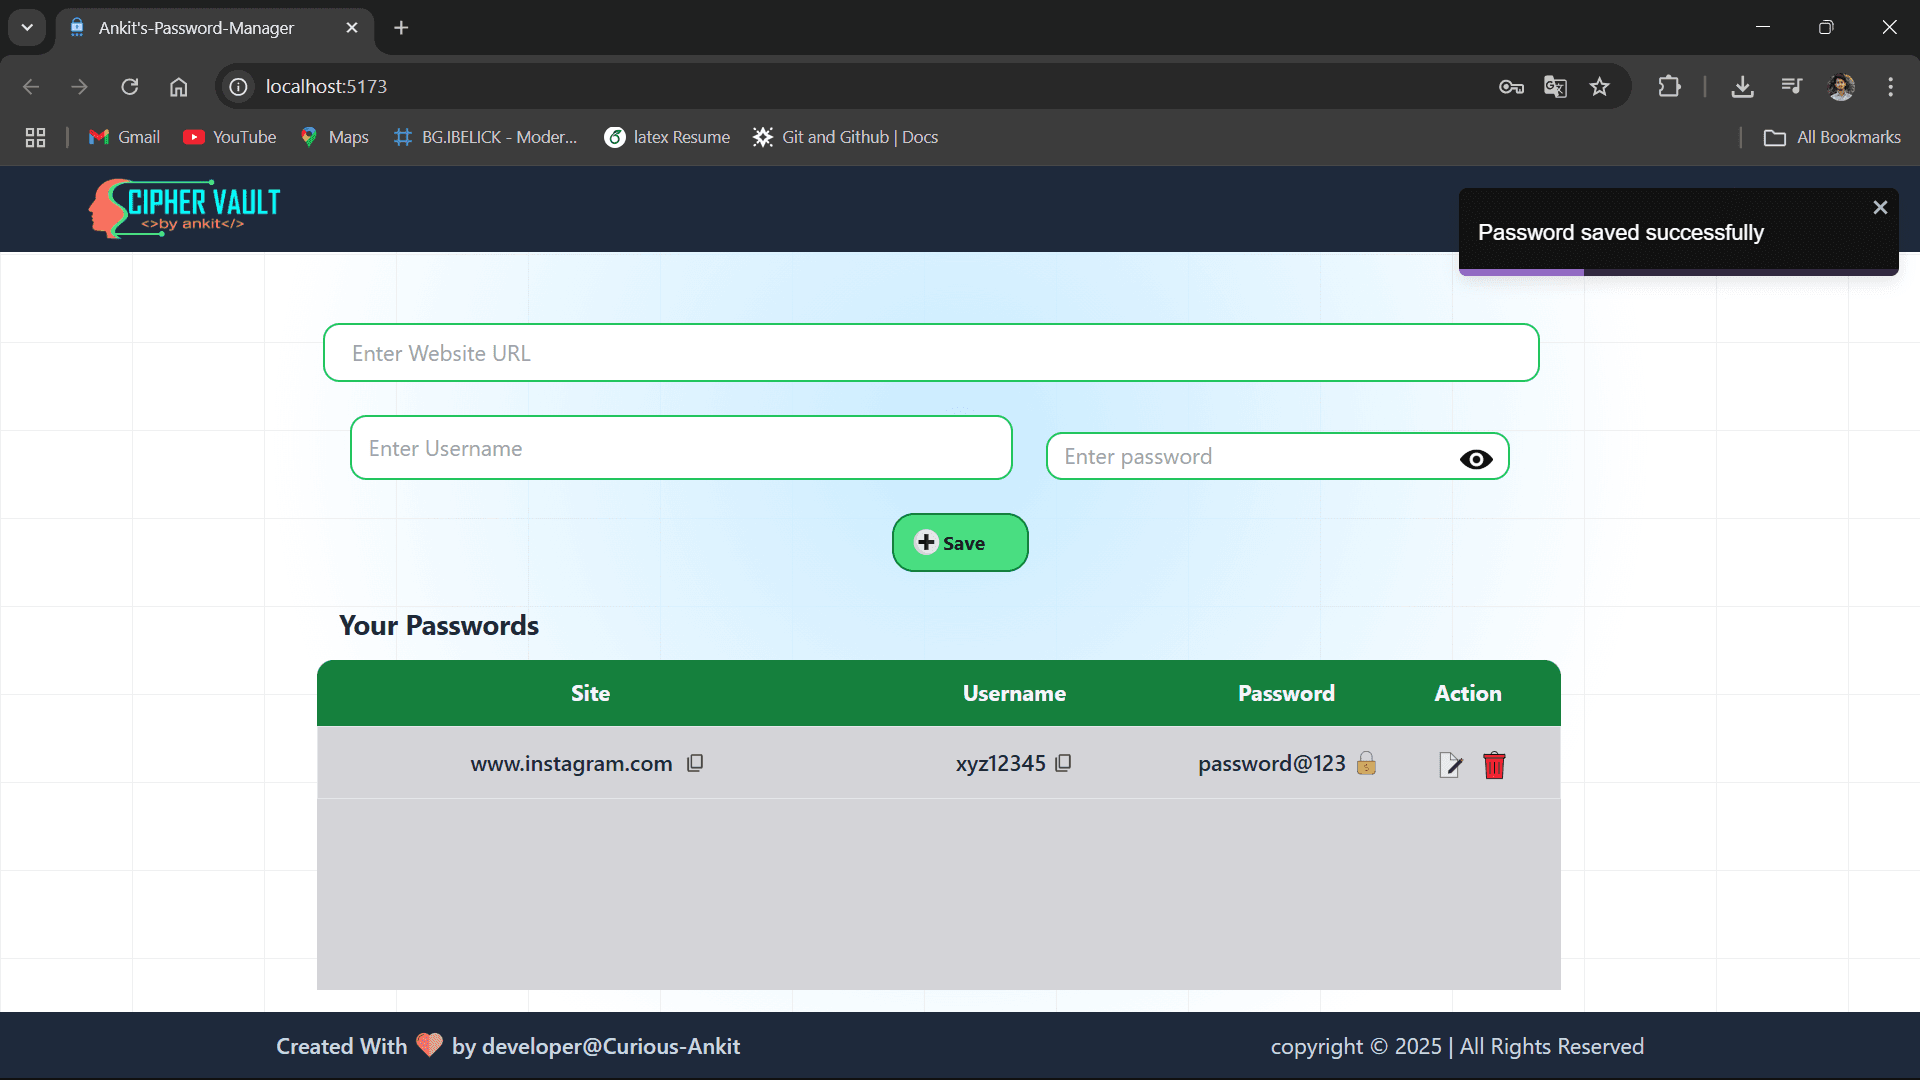This screenshot has height=1080, width=1920.
Task: Click the copyright 2025 footer text
Action: point(1457,1046)
